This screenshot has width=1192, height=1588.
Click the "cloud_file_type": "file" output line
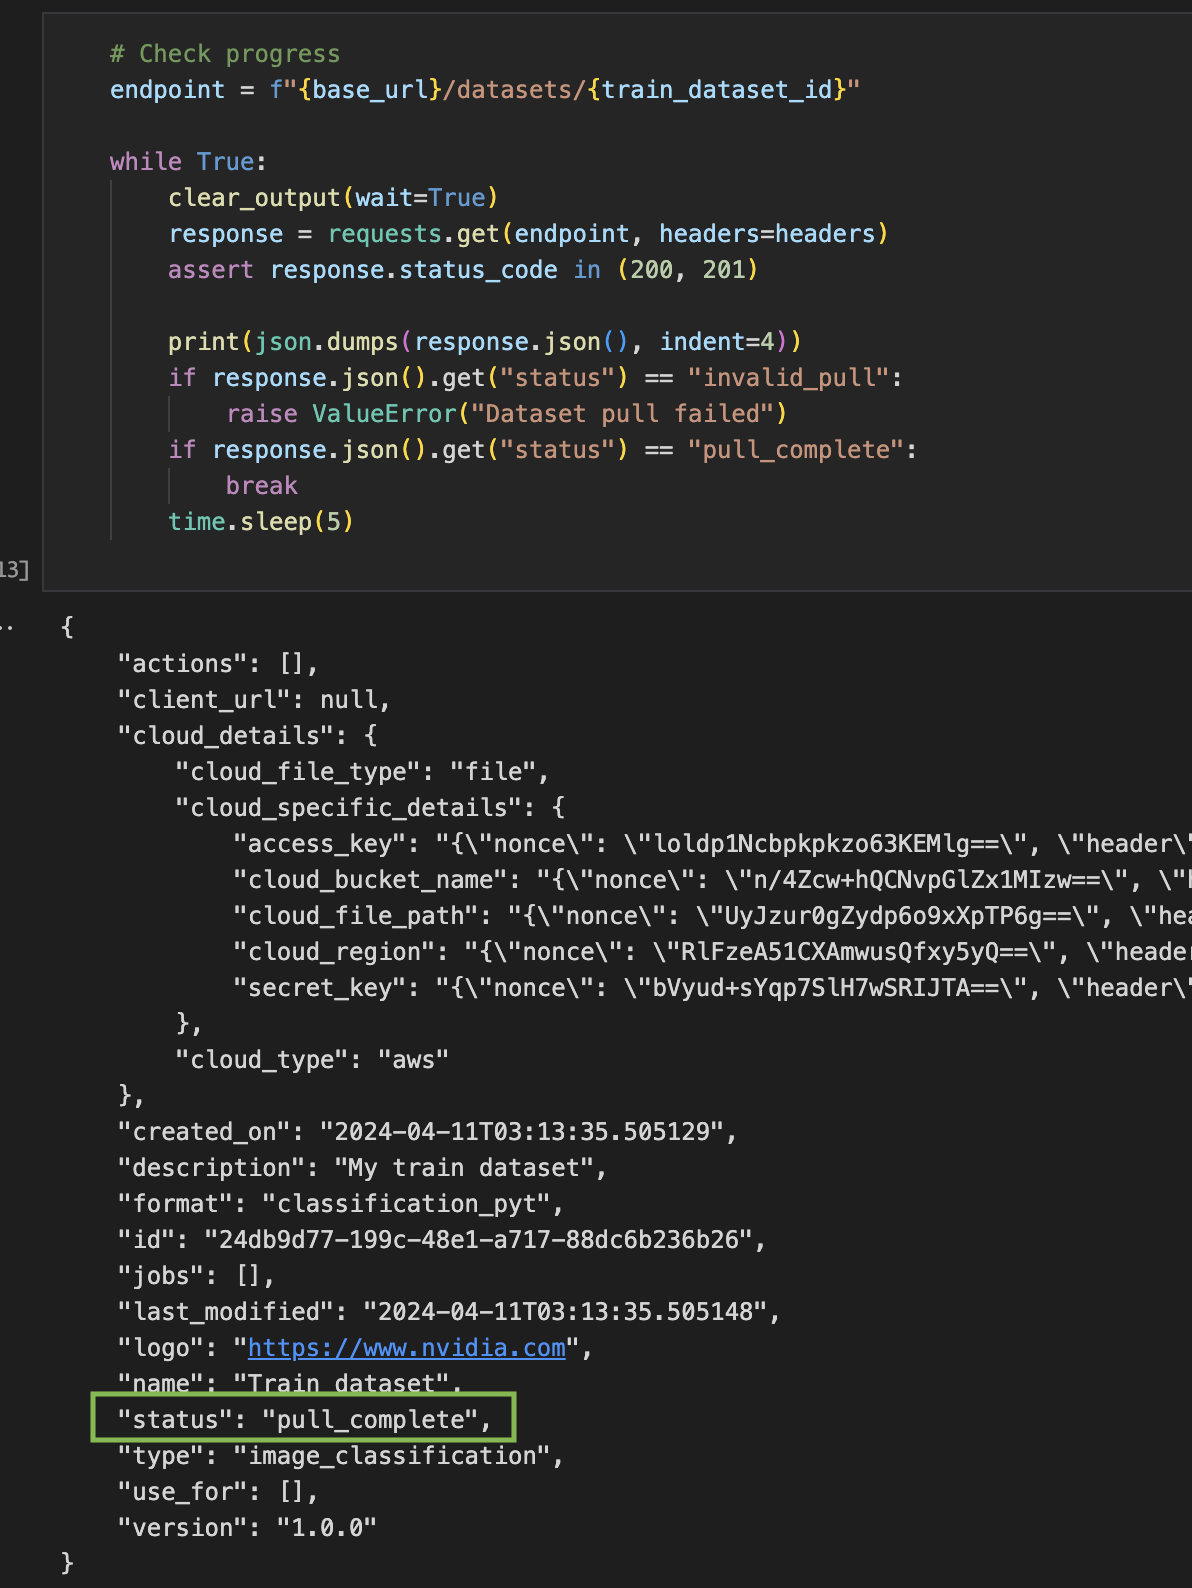[x=362, y=771]
